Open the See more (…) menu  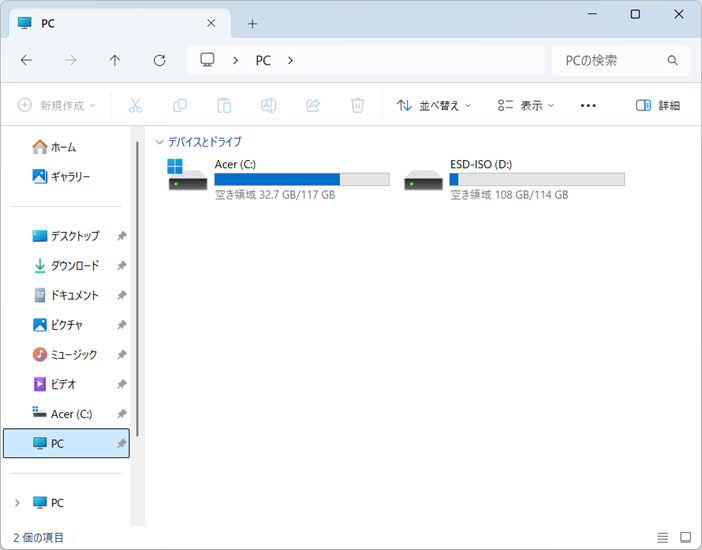[588, 105]
